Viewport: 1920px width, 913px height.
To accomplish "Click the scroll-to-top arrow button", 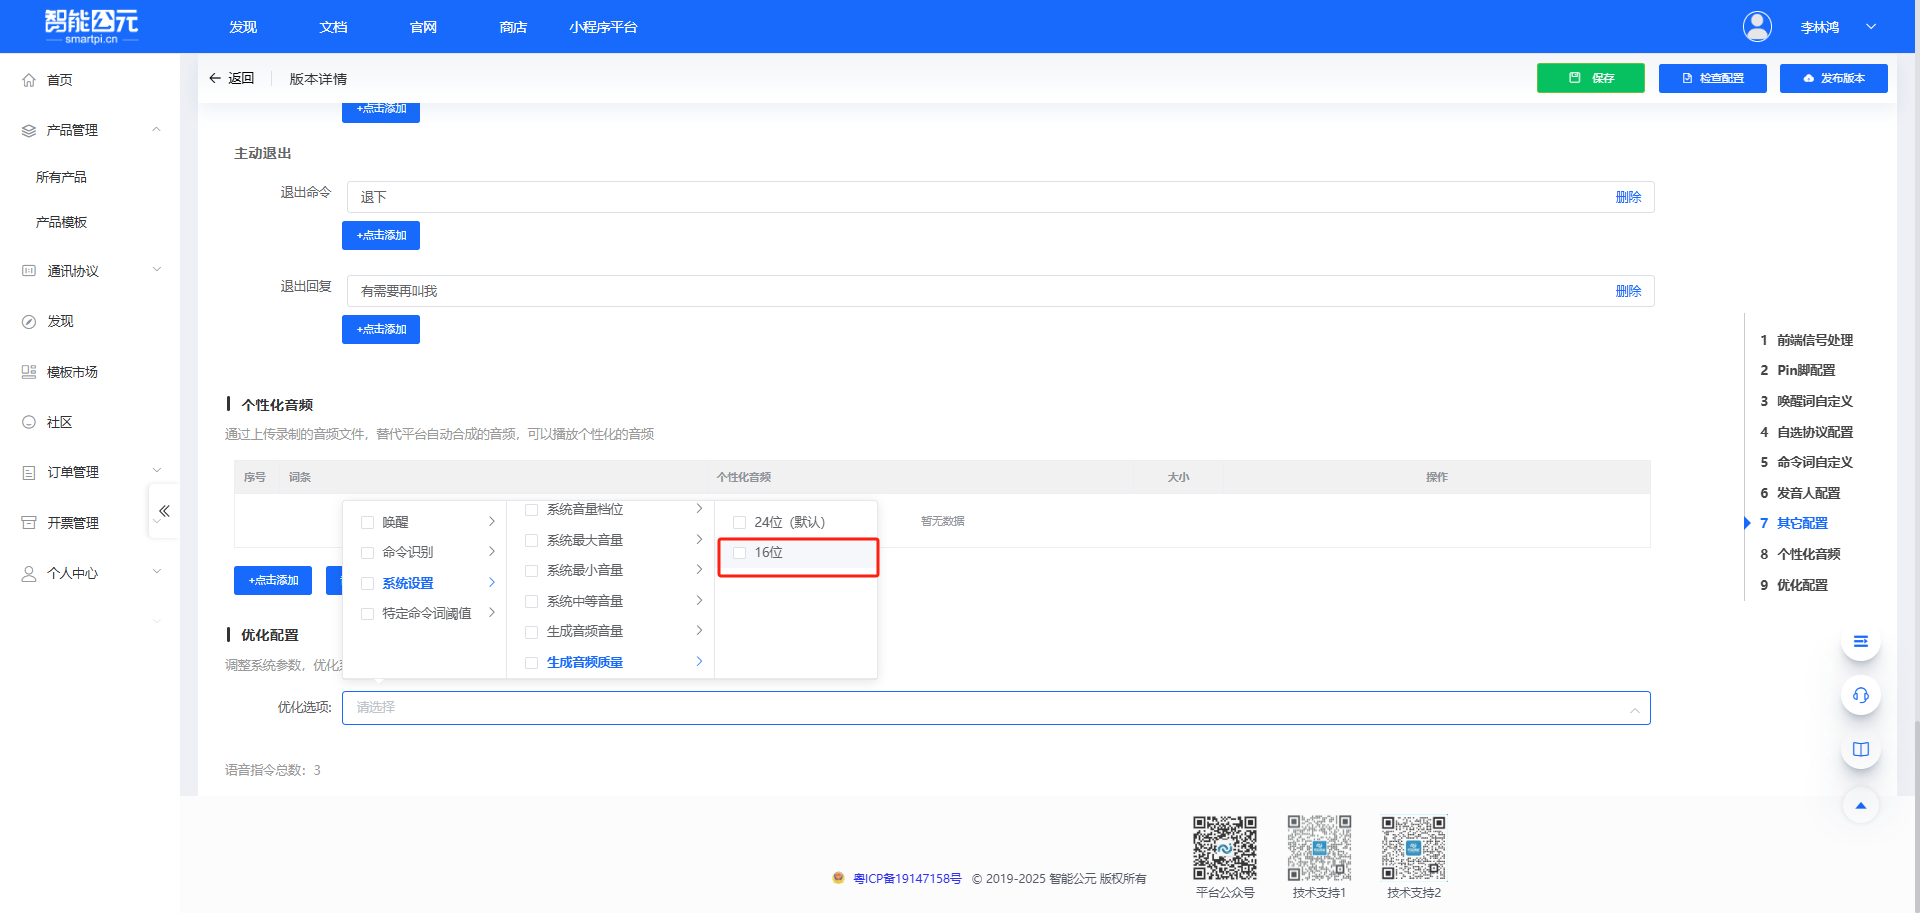I will (1860, 805).
